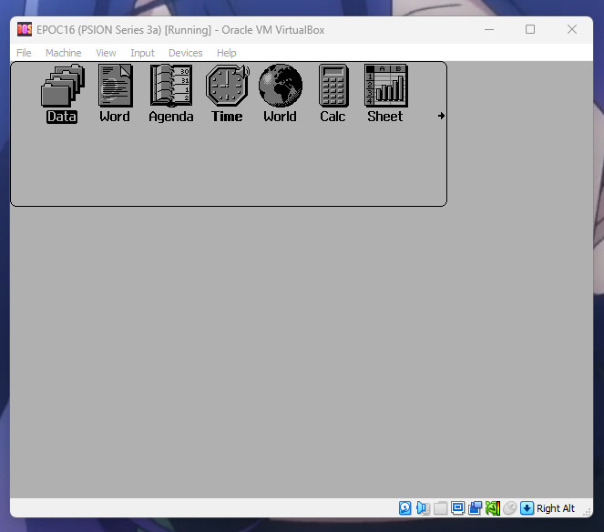The image size is (604, 532).
Task: Select the highlighted Data label
Action: 62,116
